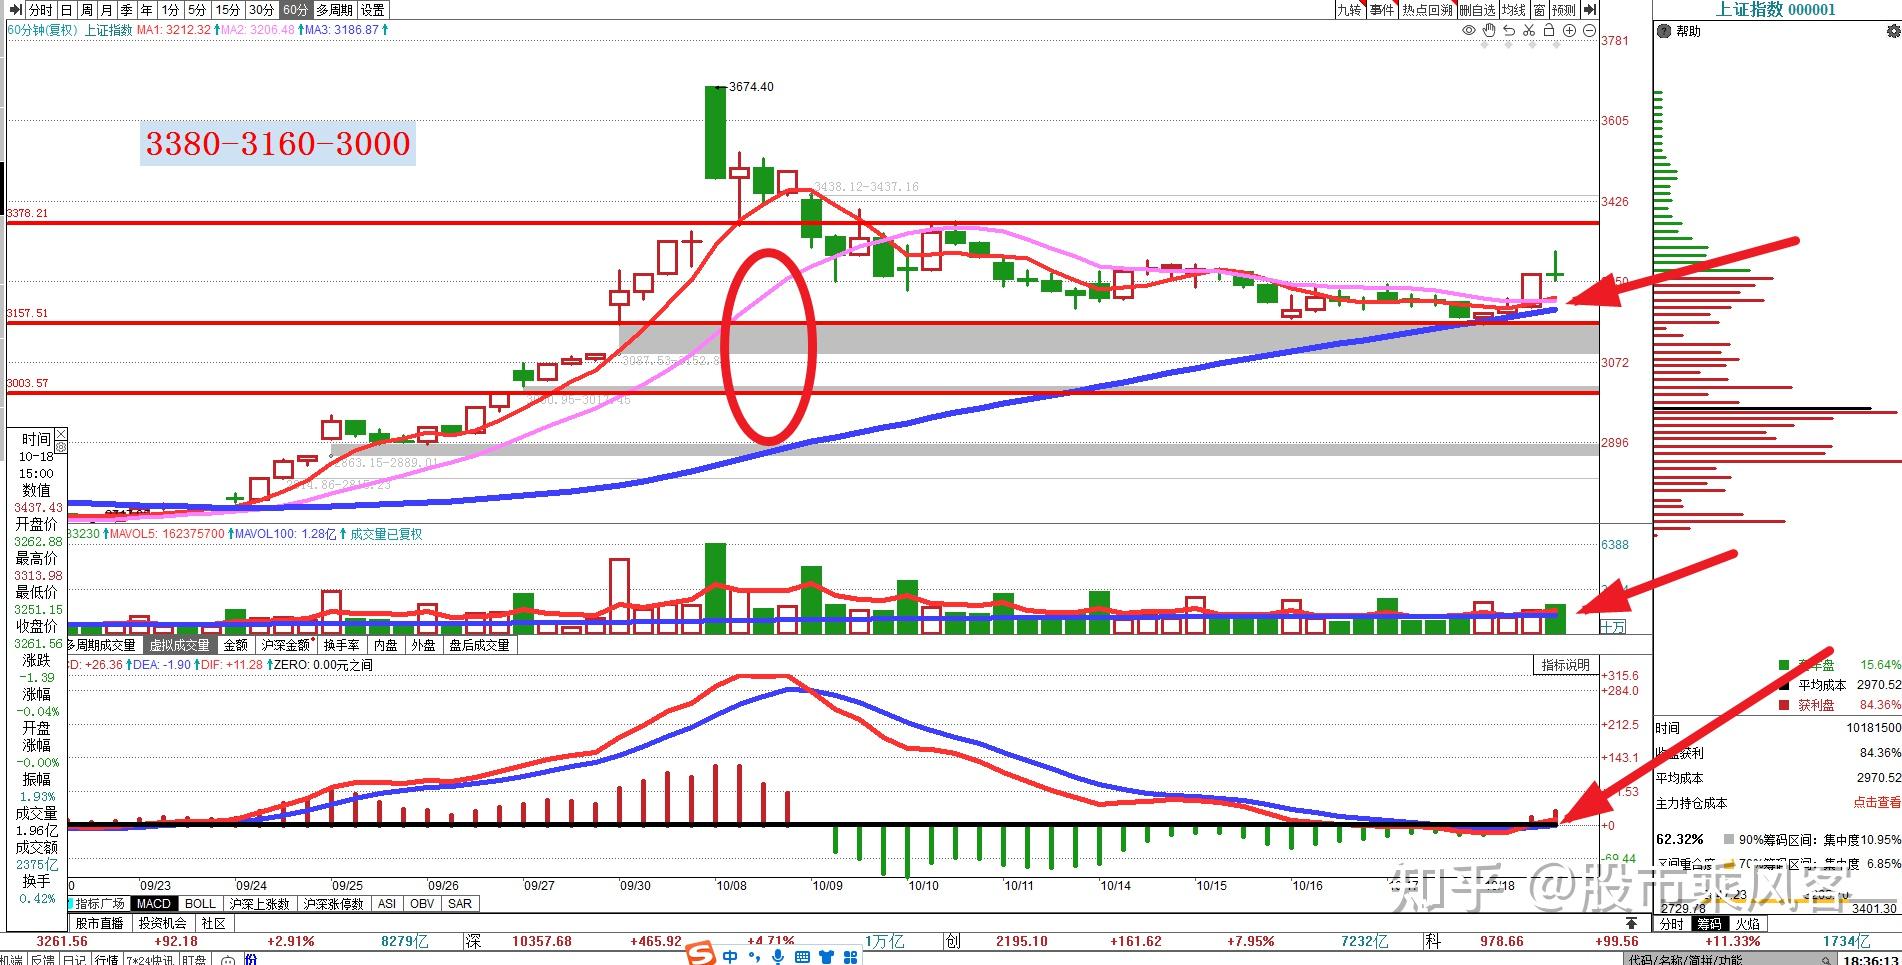Zoom in with the plus circle icon

(1569, 31)
